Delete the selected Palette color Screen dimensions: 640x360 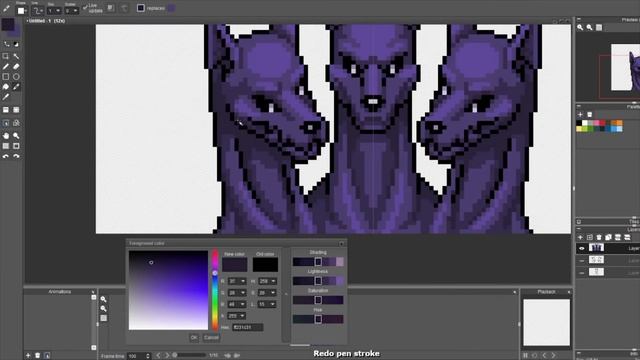point(589,115)
